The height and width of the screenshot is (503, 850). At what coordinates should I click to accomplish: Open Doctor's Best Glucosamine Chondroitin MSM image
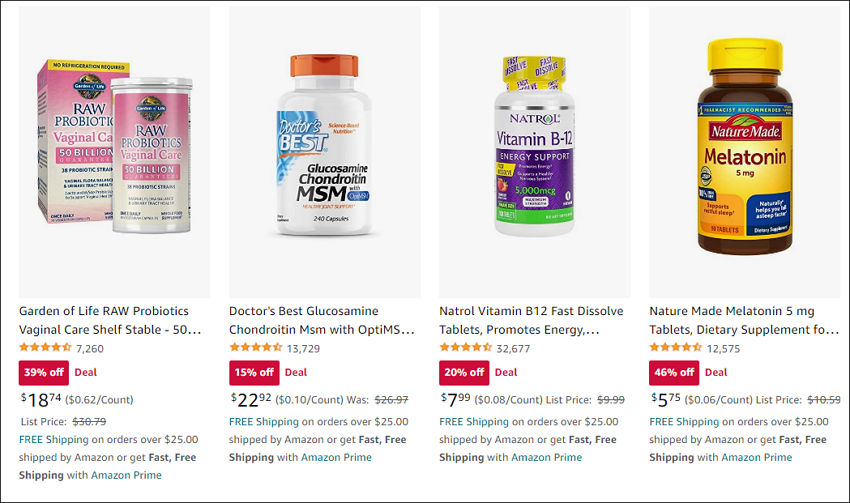[x=325, y=152]
